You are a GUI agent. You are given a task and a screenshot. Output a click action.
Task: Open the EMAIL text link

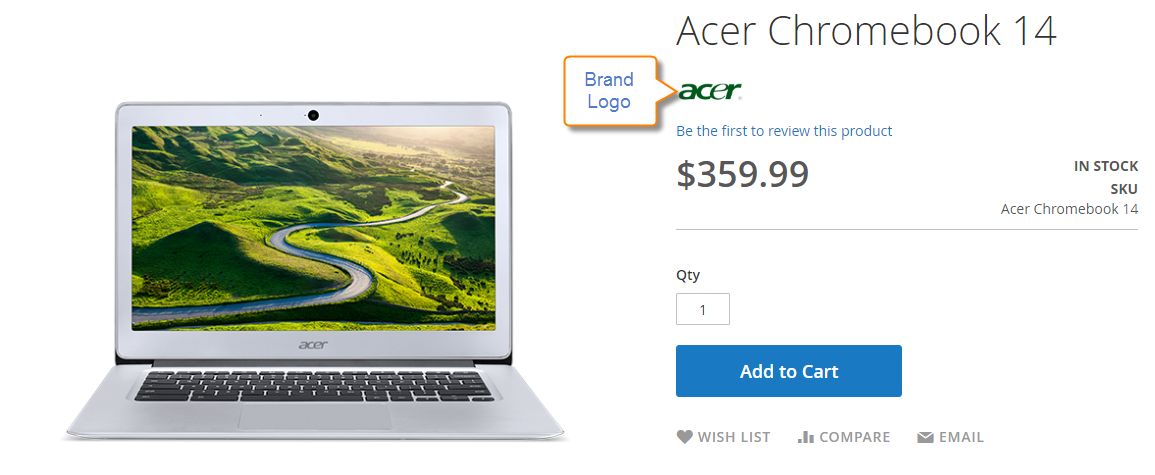click(x=961, y=437)
